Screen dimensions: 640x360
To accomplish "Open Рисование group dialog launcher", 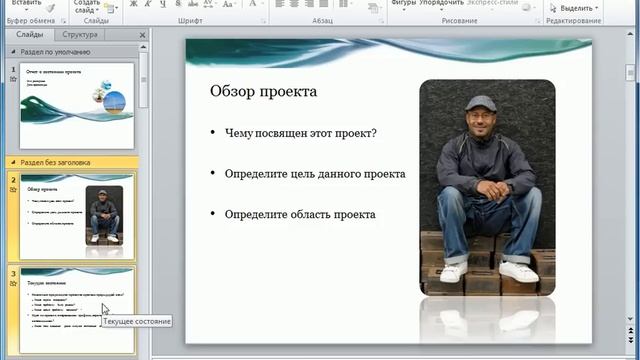I will tap(538, 21).
